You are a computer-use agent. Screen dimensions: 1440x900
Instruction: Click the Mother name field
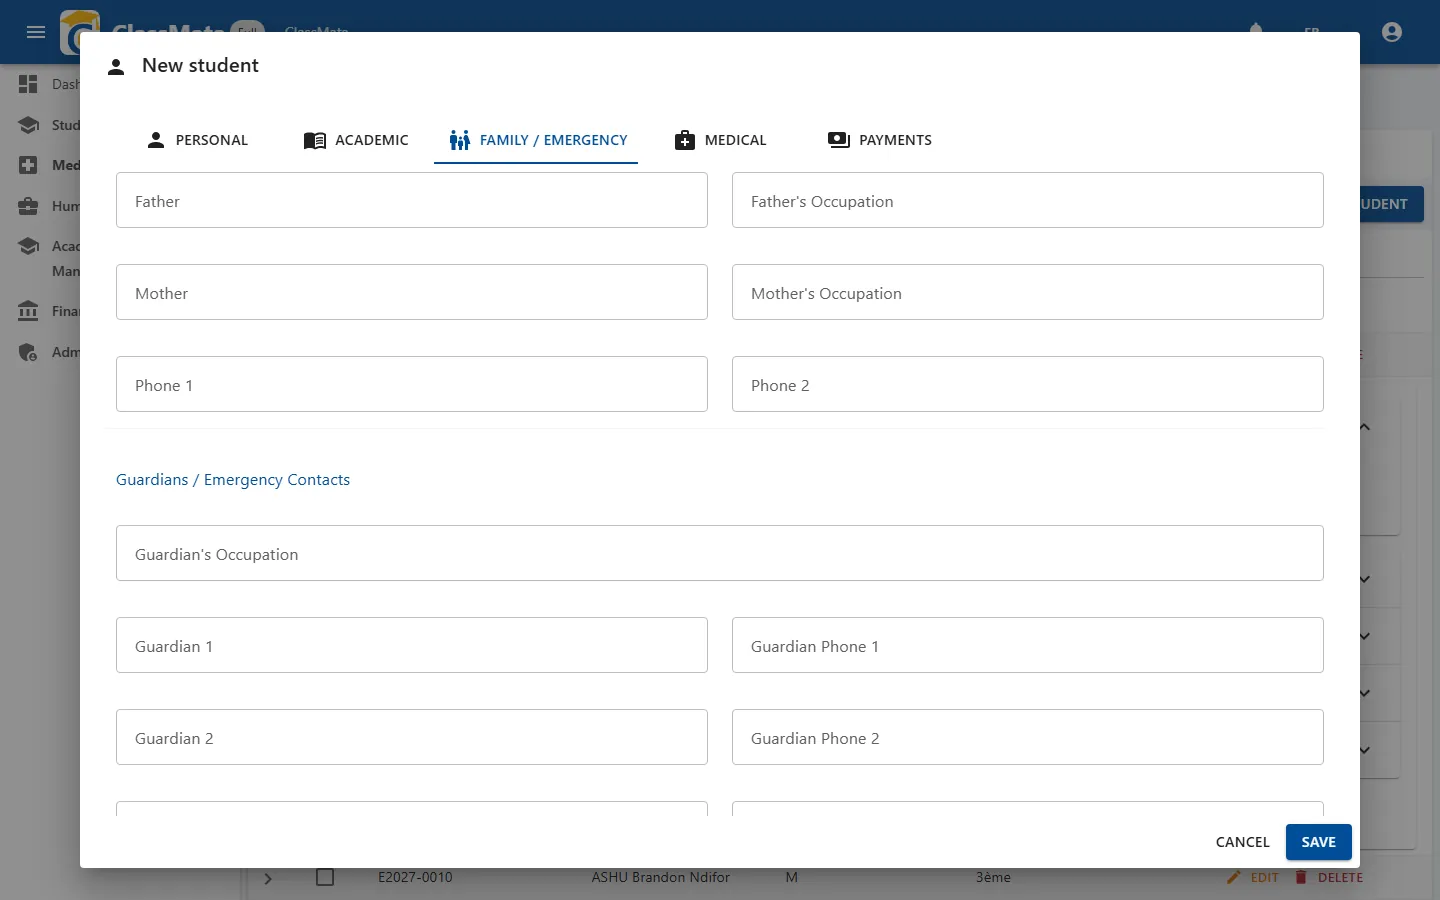pyautogui.click(x=412, y=292)
